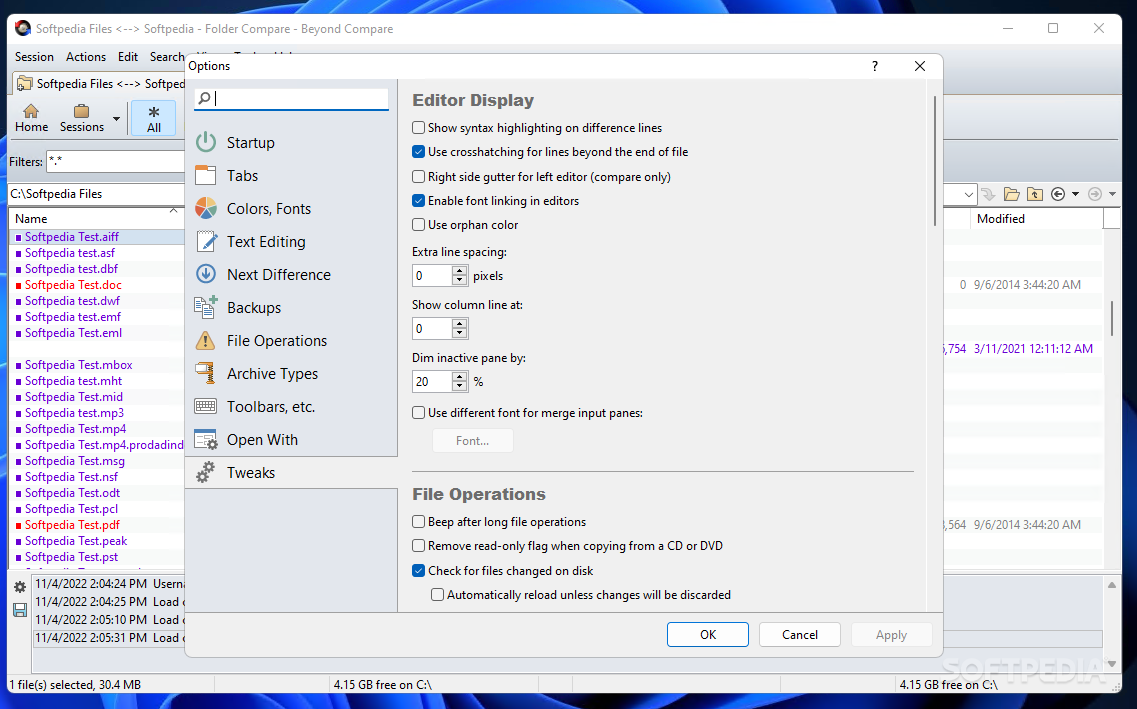
Task: Select the Tweaks gears icon
Action: click(x=206, y=473)
